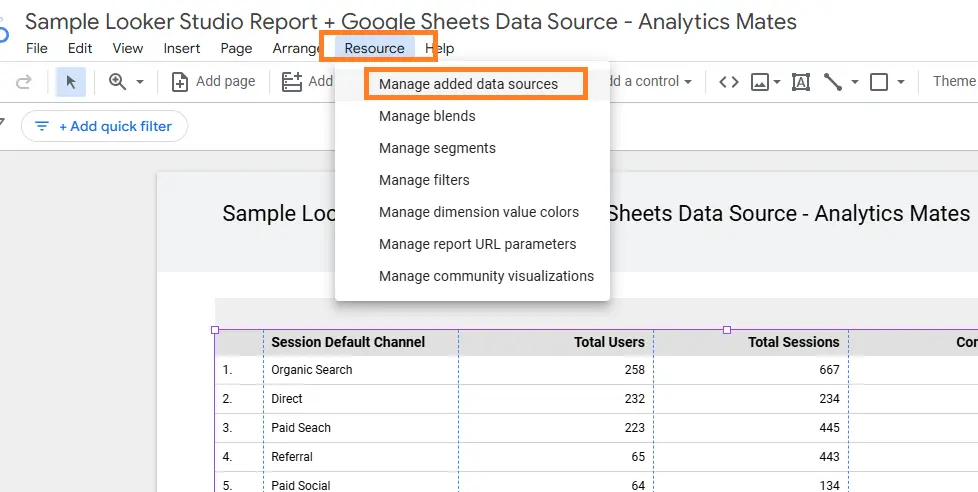Choose Manage community visualizations

[487, 276]
